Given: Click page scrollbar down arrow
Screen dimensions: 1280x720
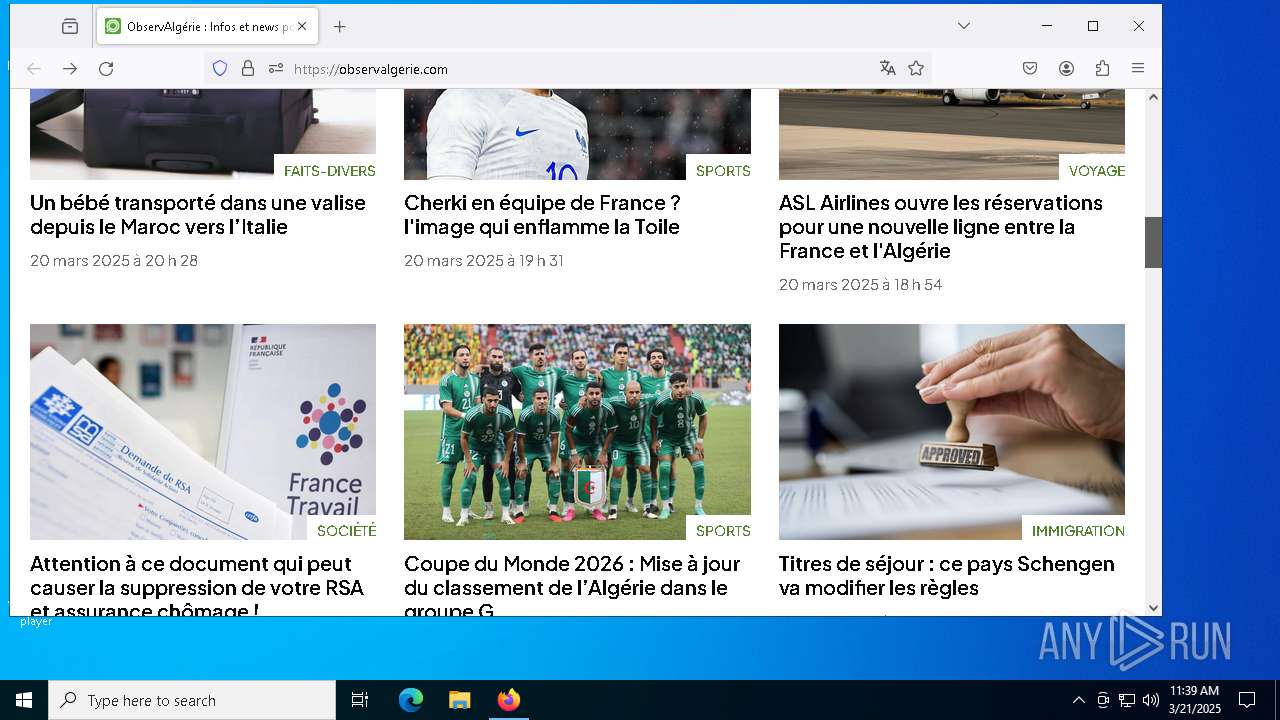Looking at the screenshot, I should (1153, 607).
